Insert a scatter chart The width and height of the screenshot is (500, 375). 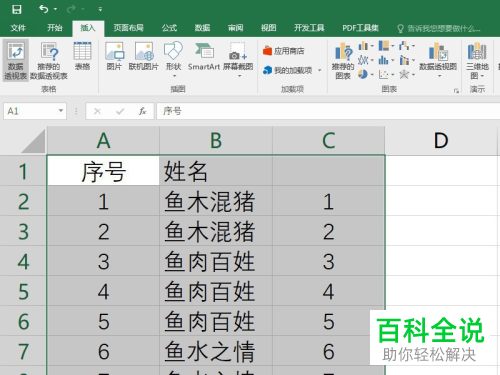(x=386, y=74)
